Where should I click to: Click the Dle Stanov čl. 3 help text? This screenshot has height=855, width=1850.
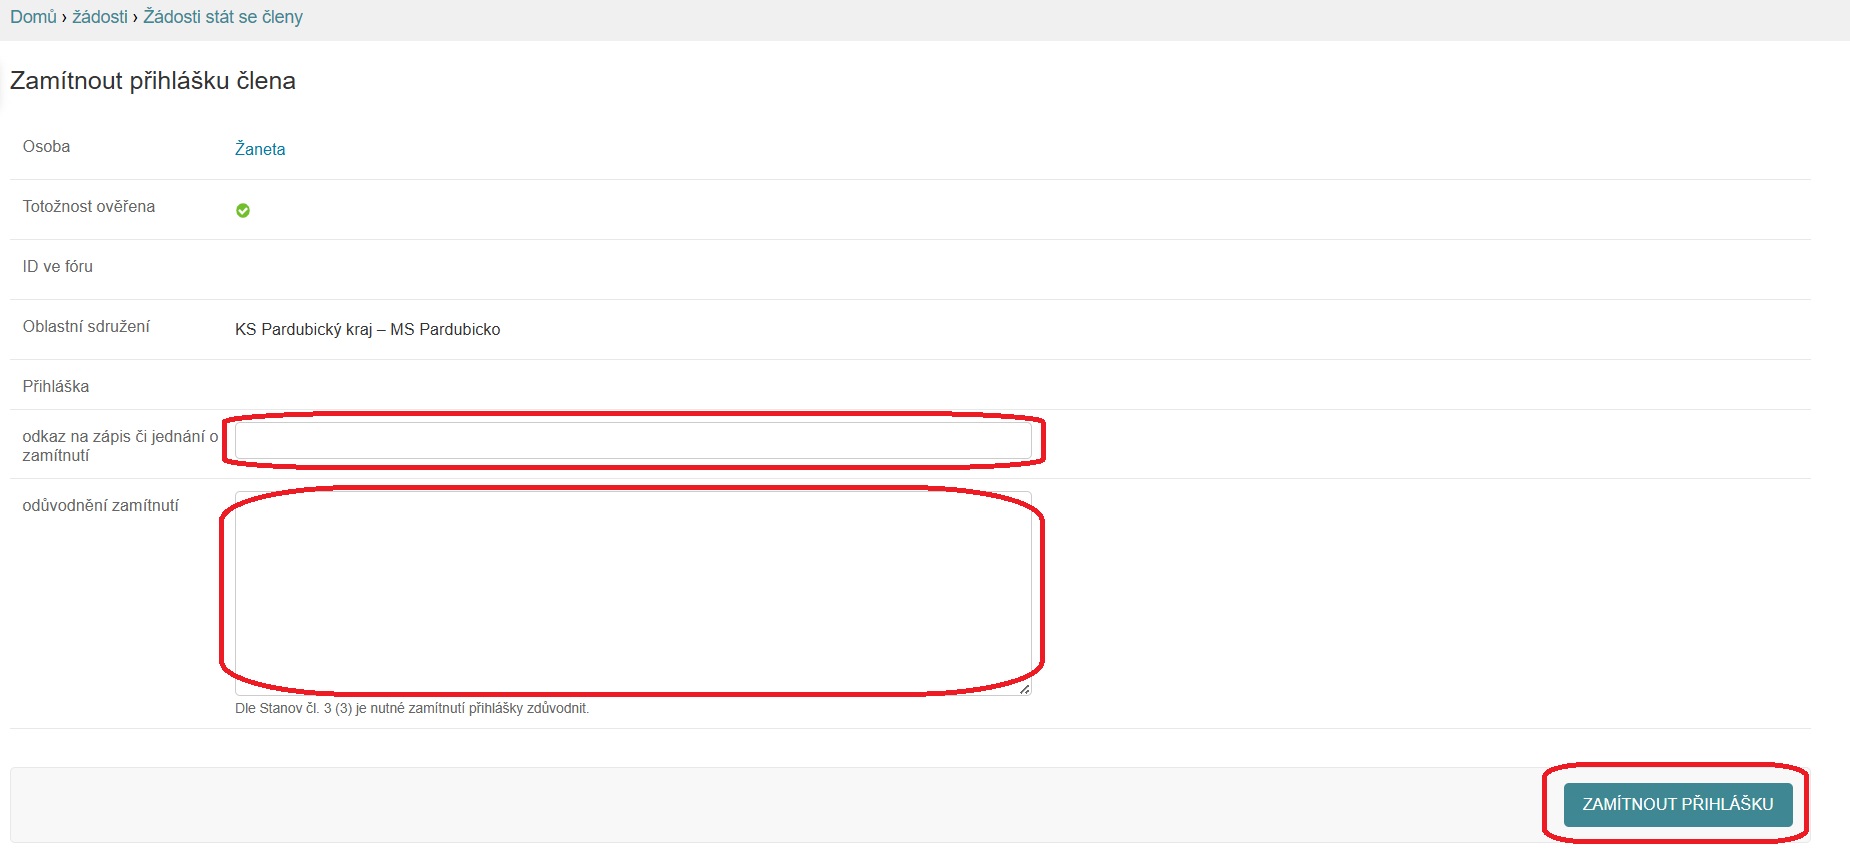[412, 709]
